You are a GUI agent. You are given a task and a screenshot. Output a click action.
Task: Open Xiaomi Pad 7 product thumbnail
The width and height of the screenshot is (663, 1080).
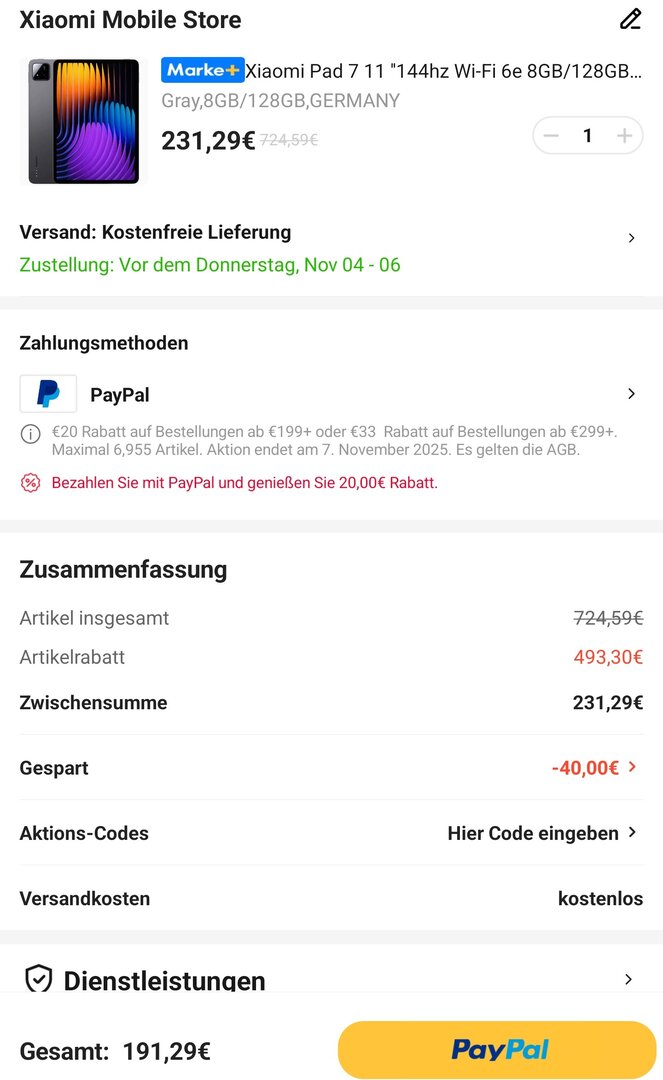click(x=83, y=121)
